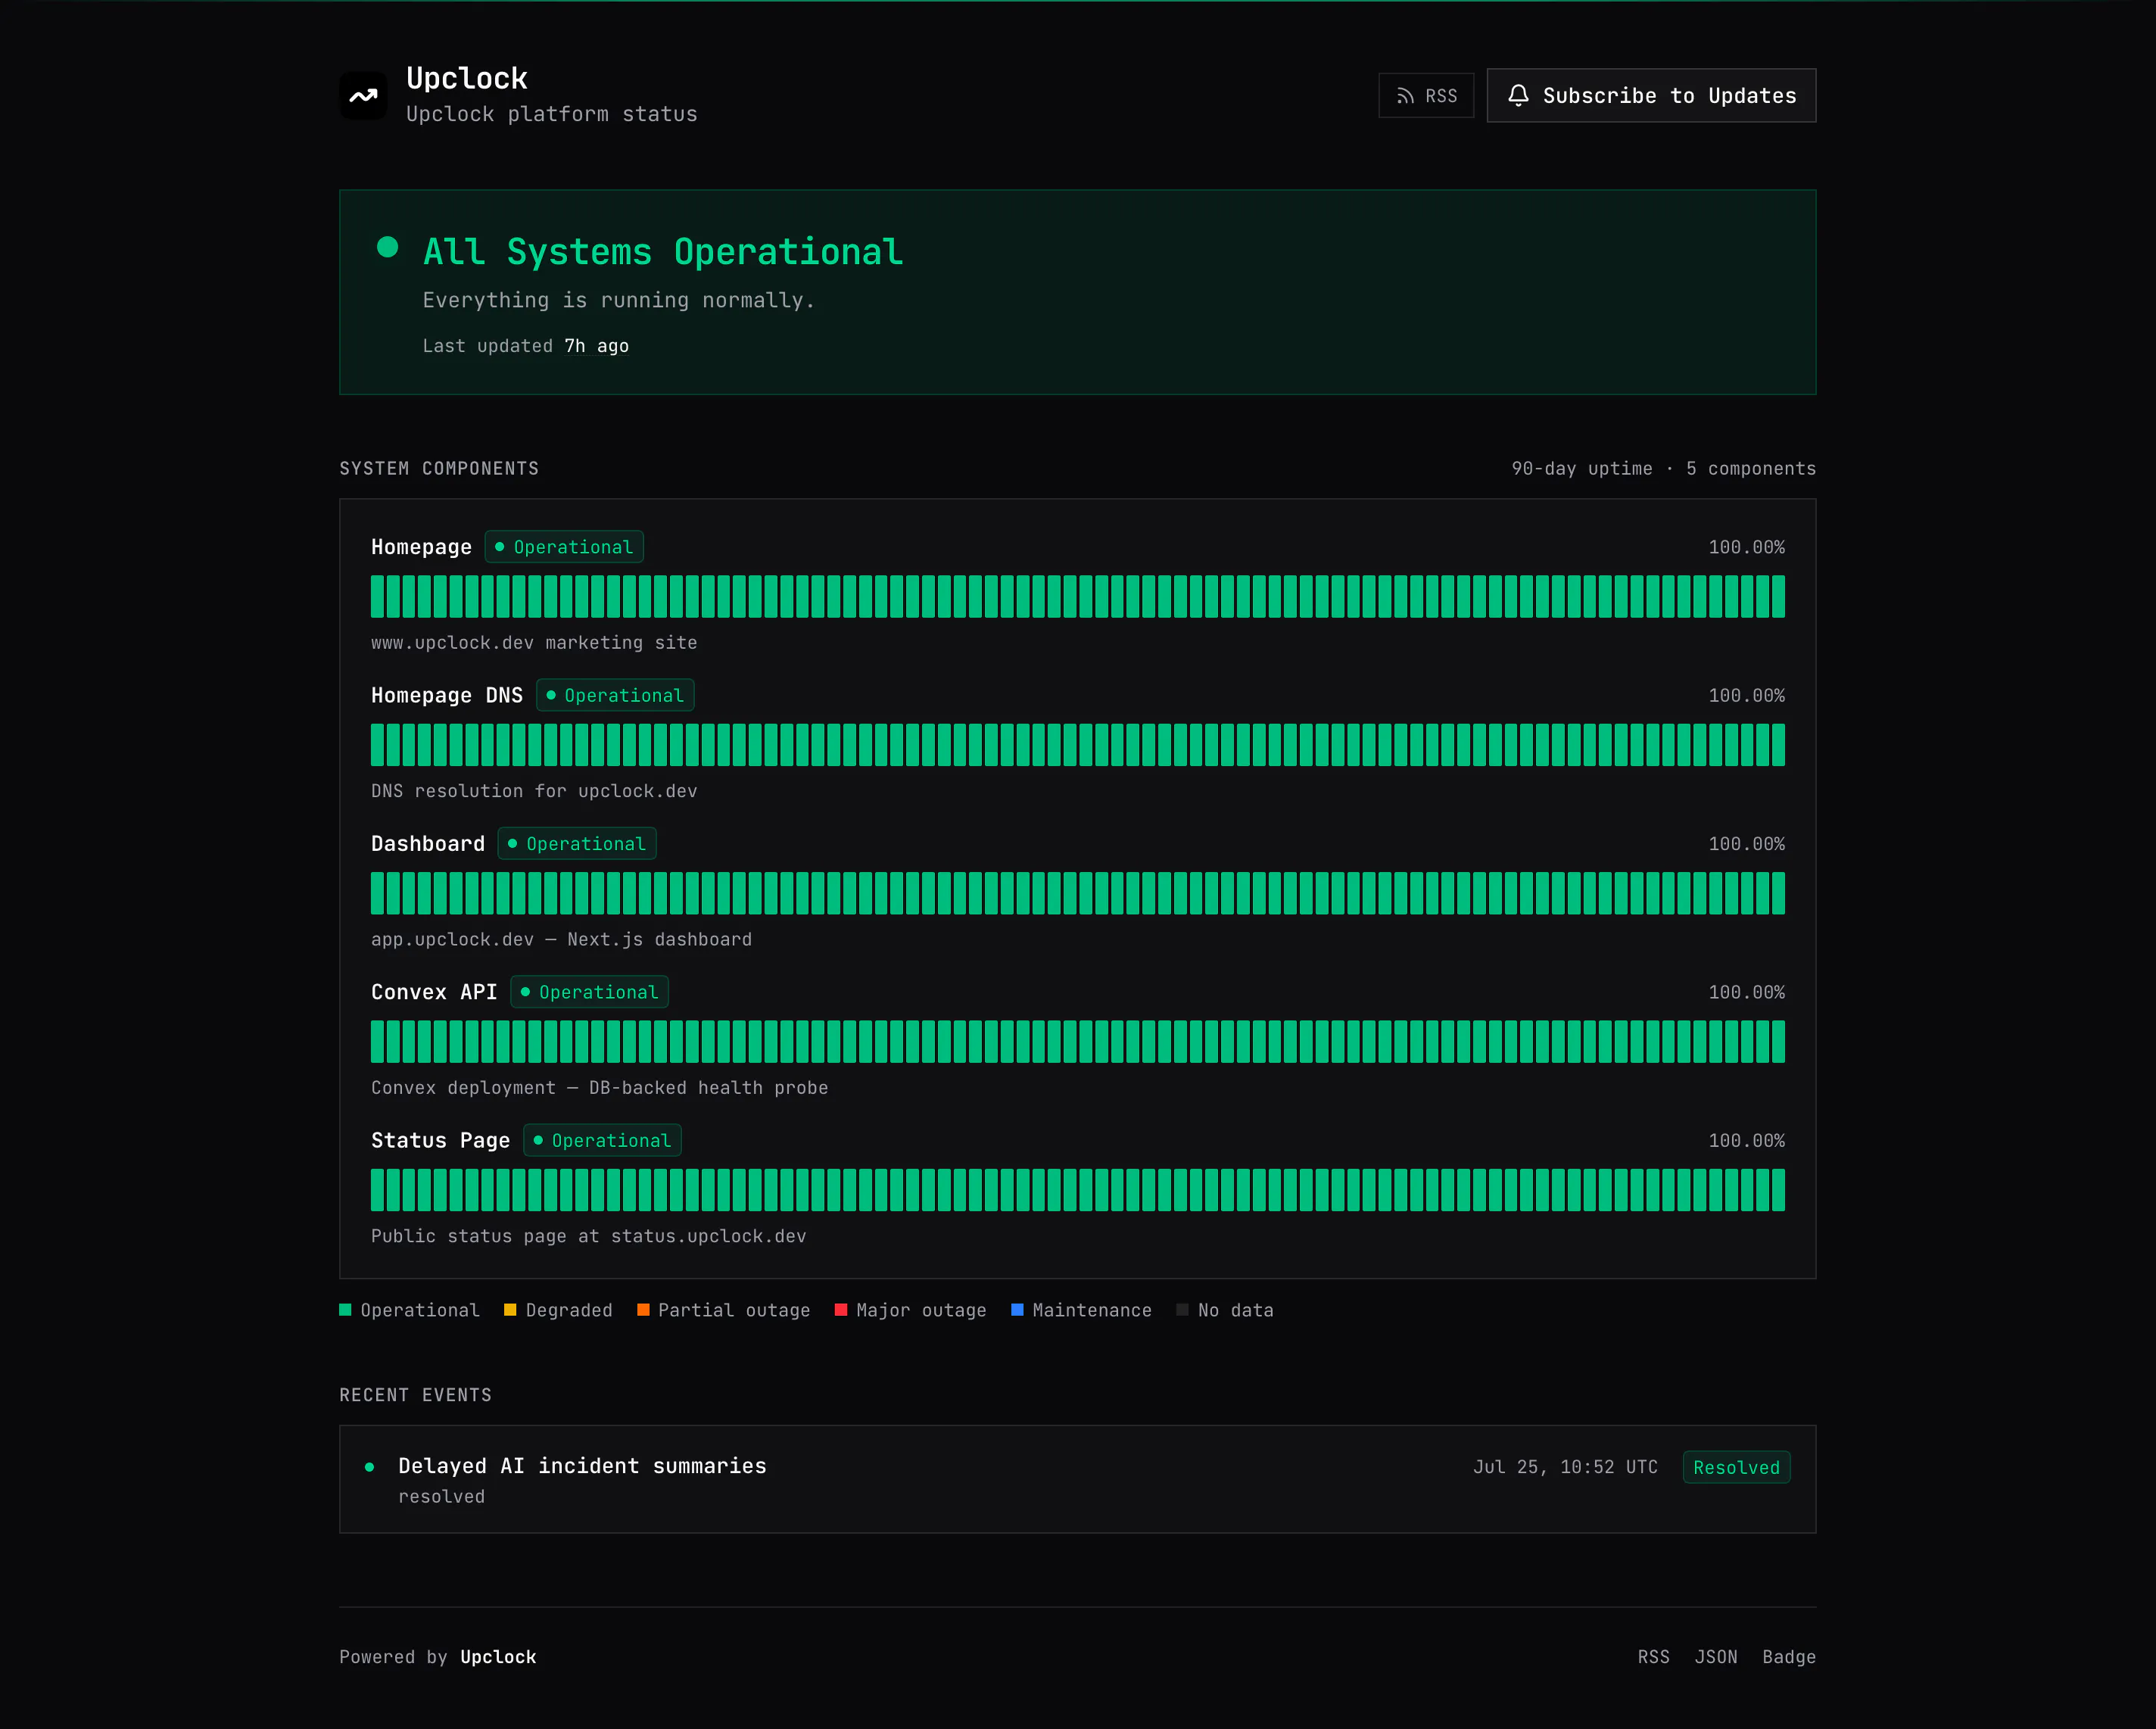The image size is (2156, 1729).
Task: Click the red Major outage legend swatch
Action: pyautogui.click(x=841, y=1310)
